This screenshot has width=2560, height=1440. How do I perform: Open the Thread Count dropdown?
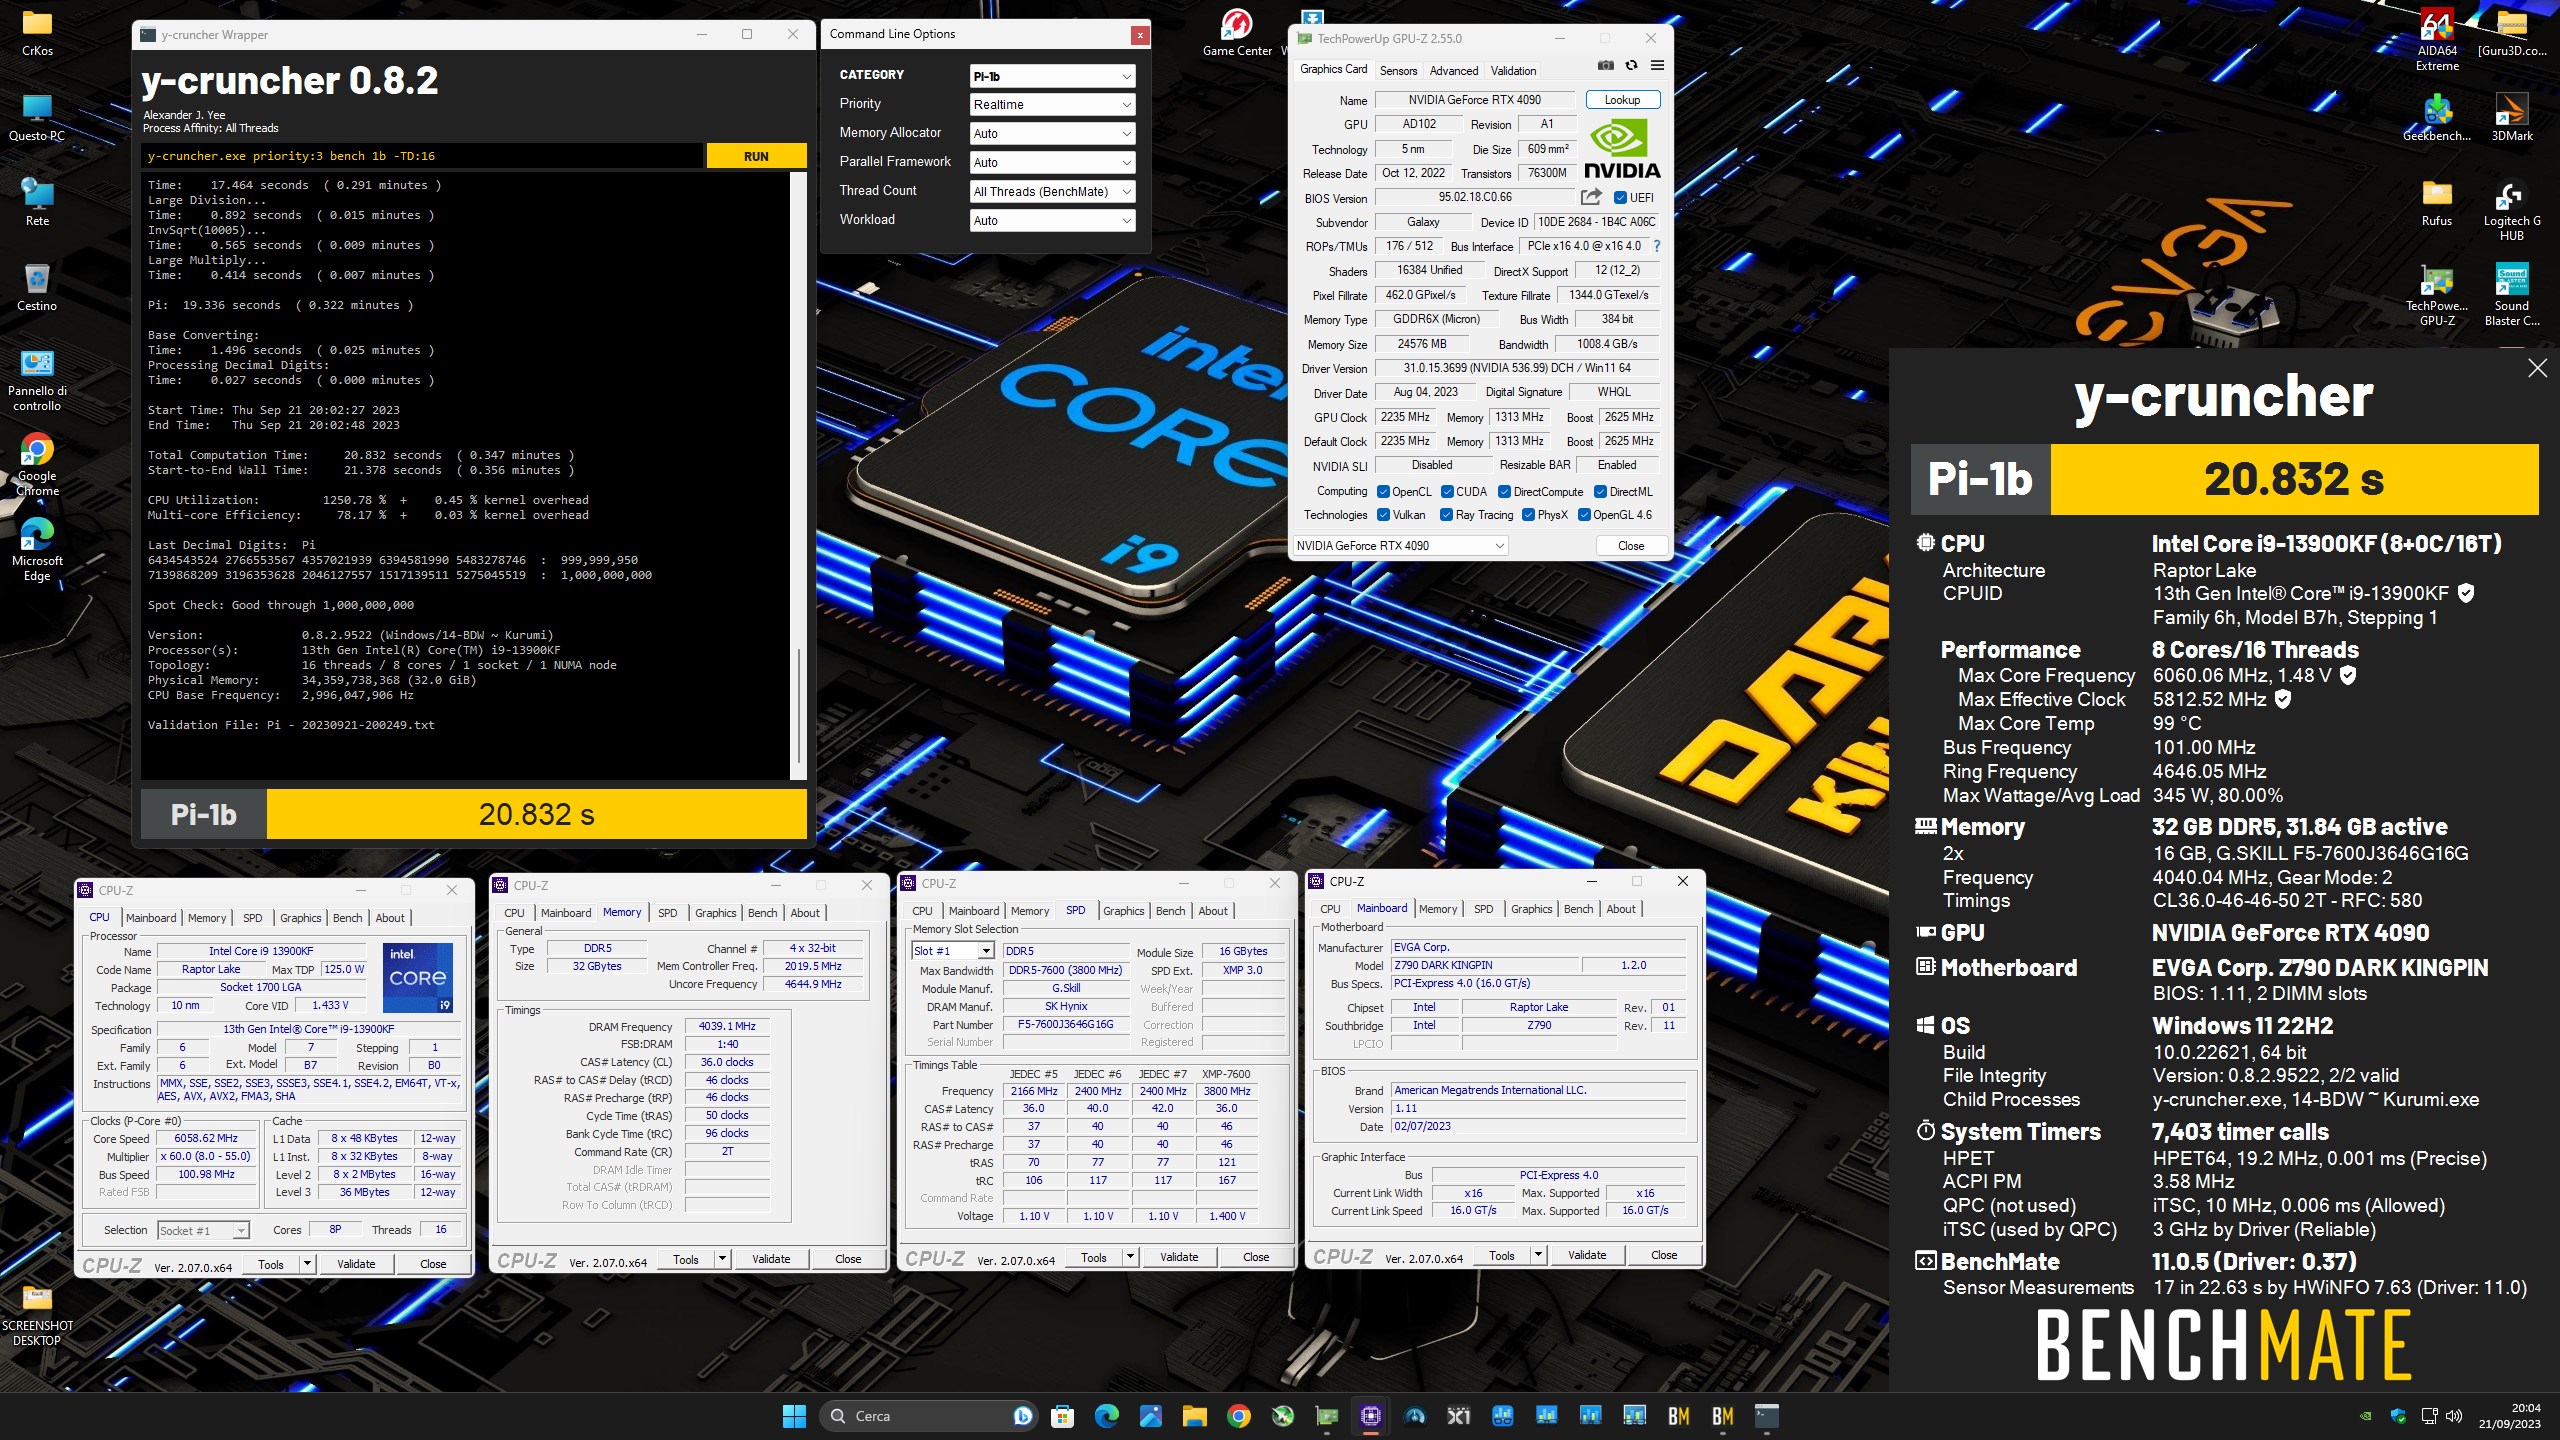pyautogui.click(x=1052, y=192)
